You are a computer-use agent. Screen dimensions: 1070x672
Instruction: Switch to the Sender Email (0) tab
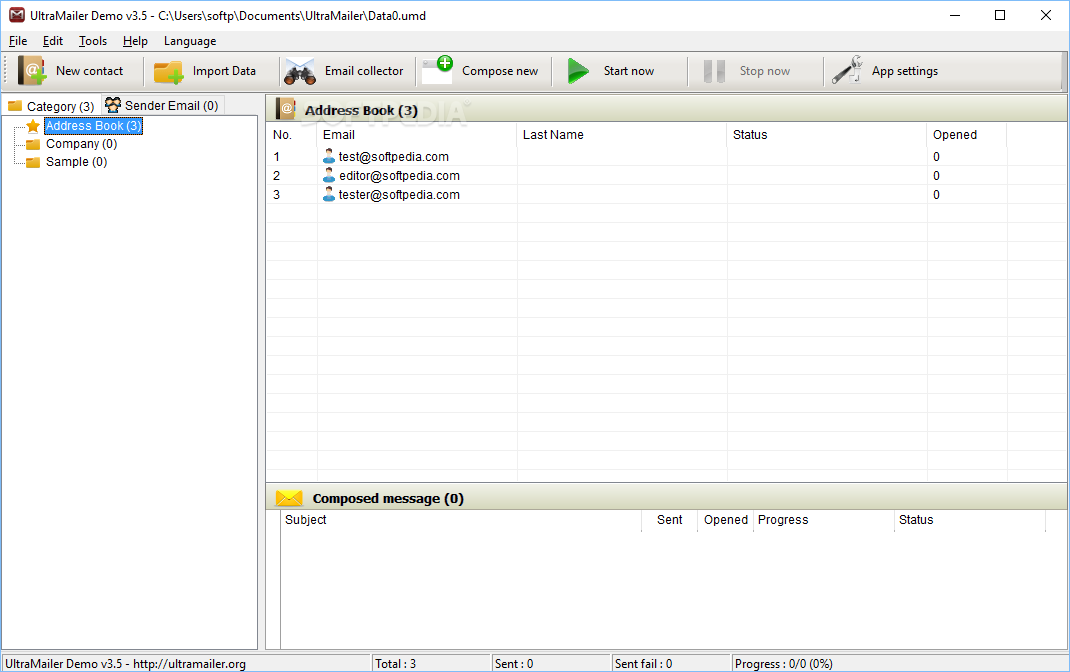point(162,105)
